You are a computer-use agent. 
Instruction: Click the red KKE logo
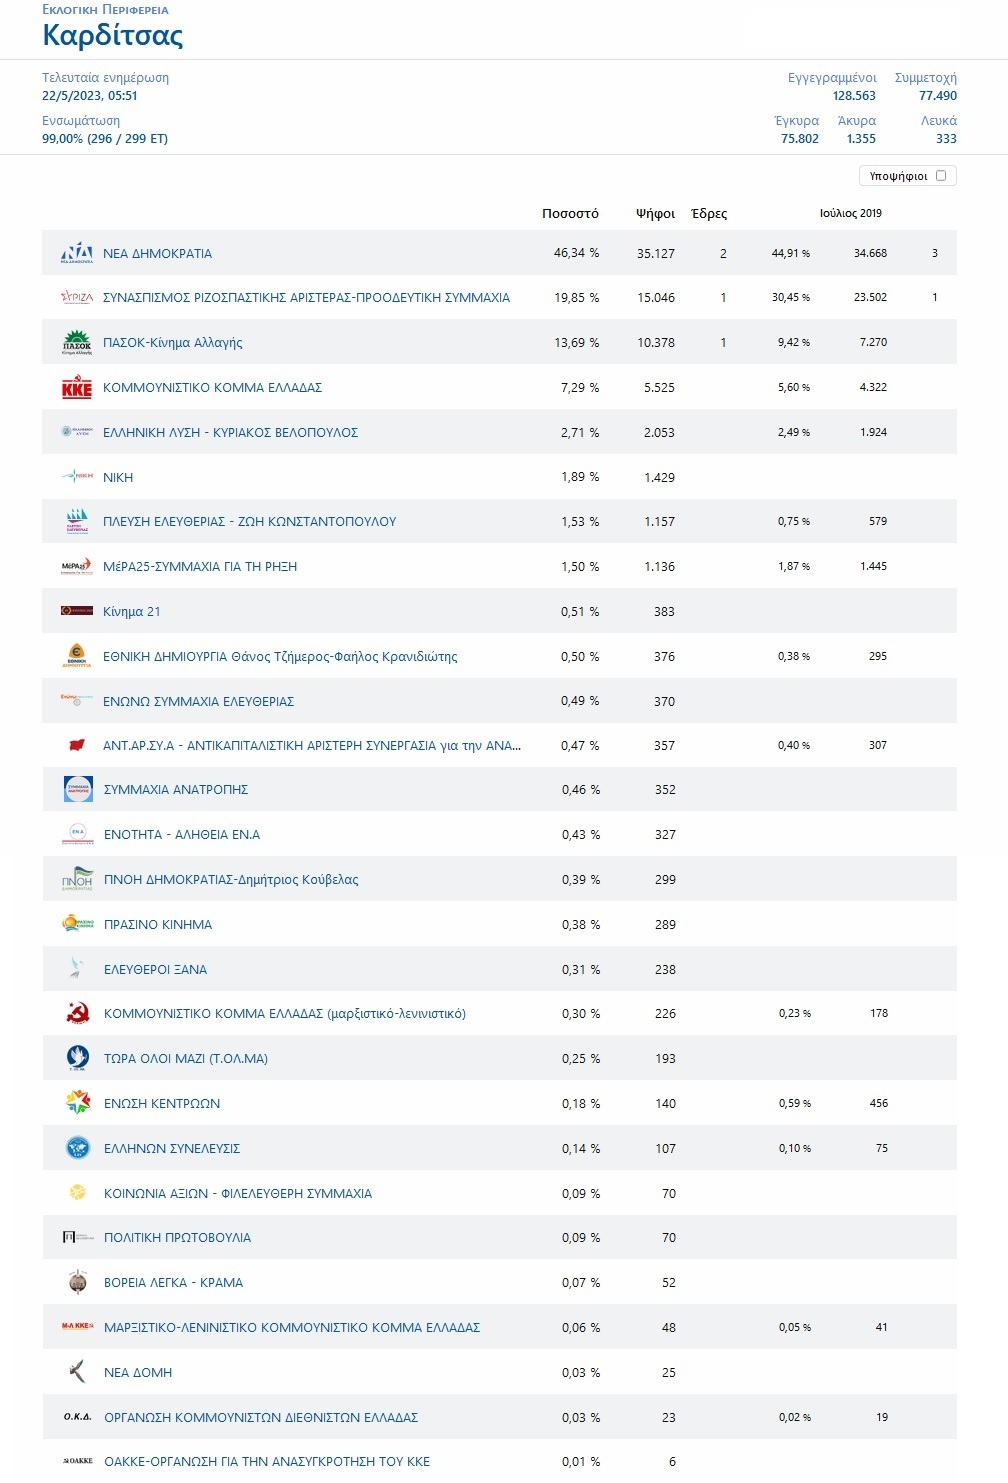(x=77, y=388)
